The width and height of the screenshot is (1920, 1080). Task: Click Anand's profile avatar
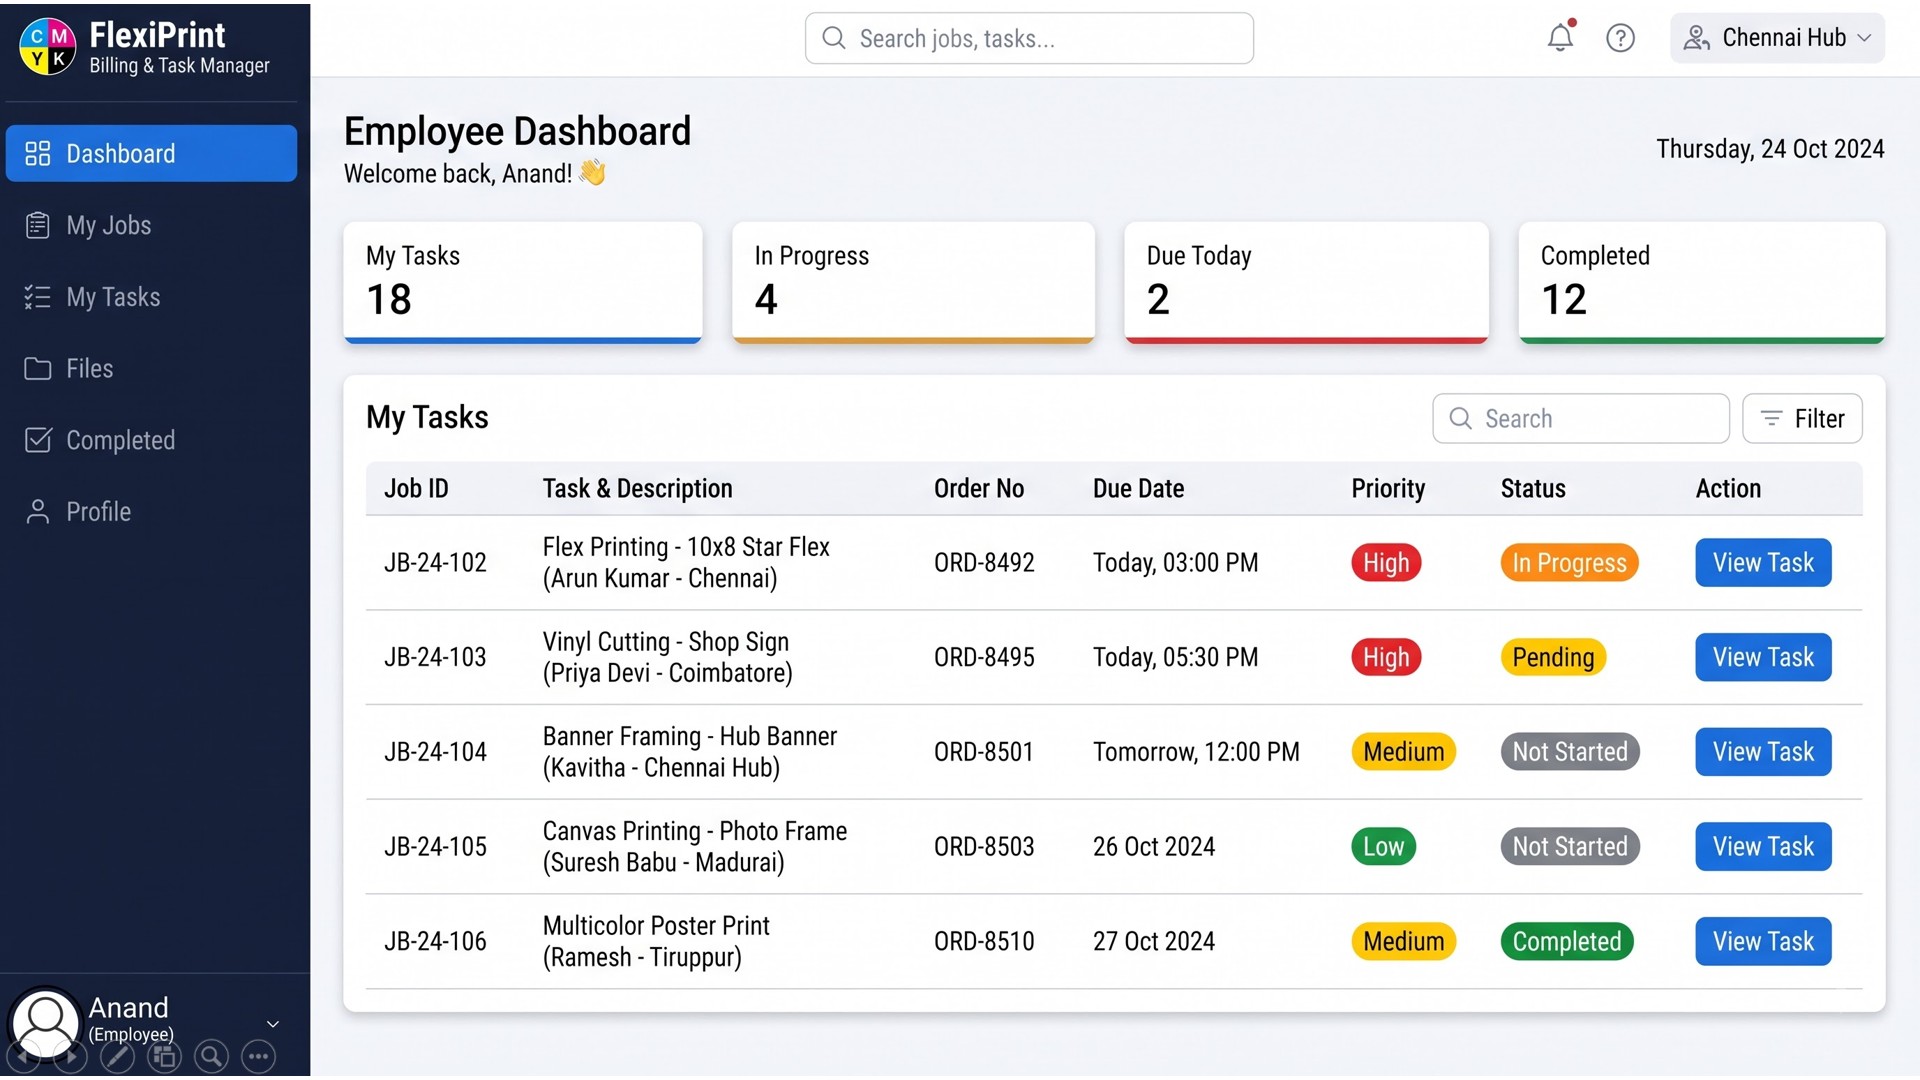pos(45,1021)
